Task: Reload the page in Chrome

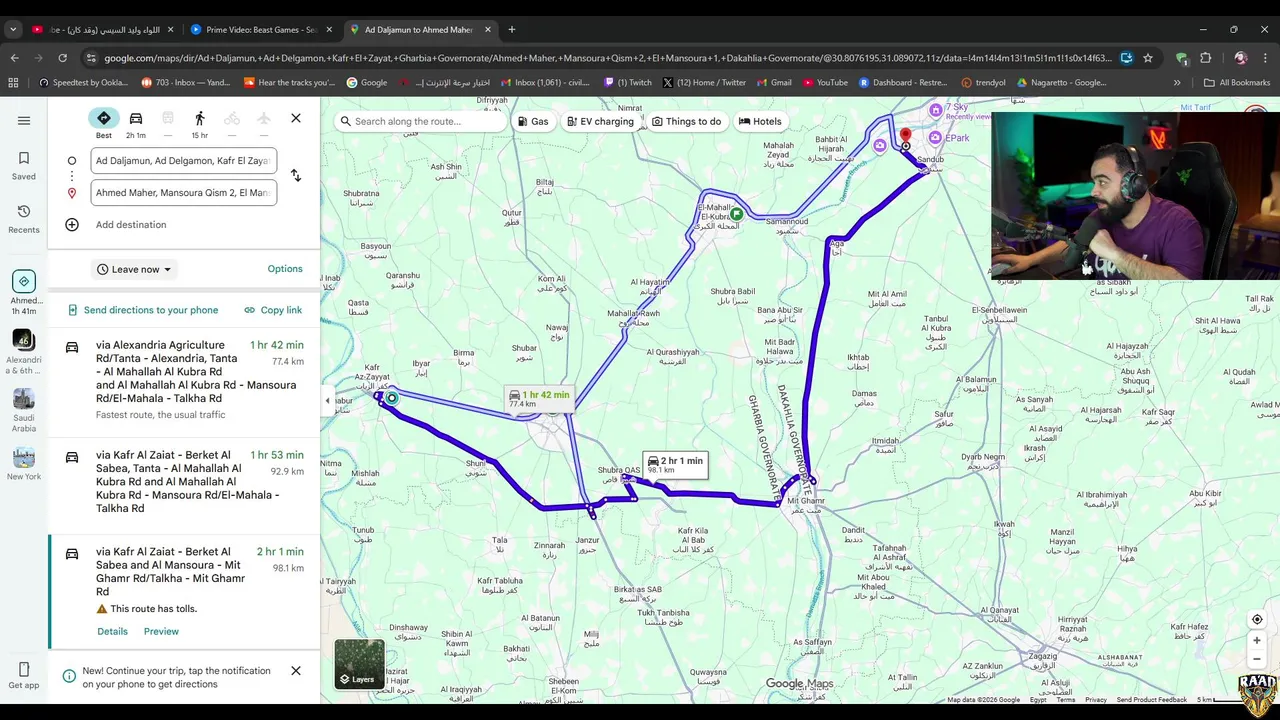Action: 62,58
